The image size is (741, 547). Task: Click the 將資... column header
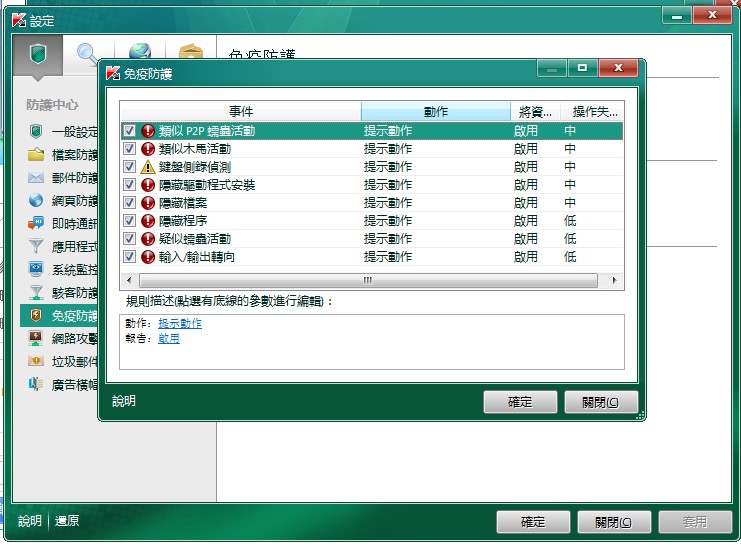click(535, 112)
